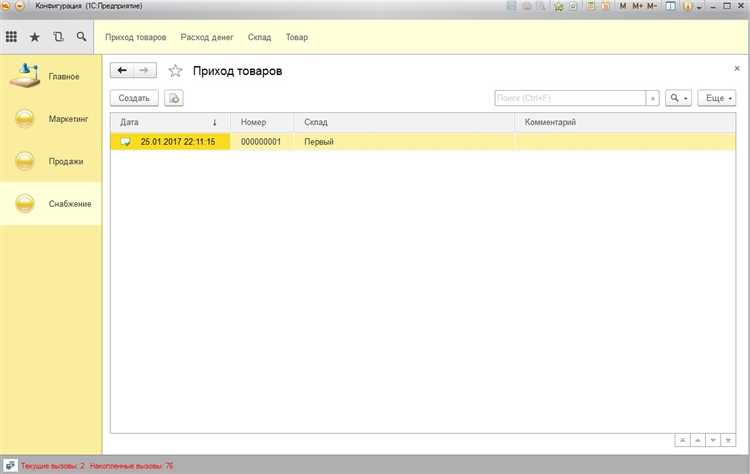Image resolution: width=750 pixels, height=474 pixels.
Task: Go back with the left arrow
Action: (122, 70)
